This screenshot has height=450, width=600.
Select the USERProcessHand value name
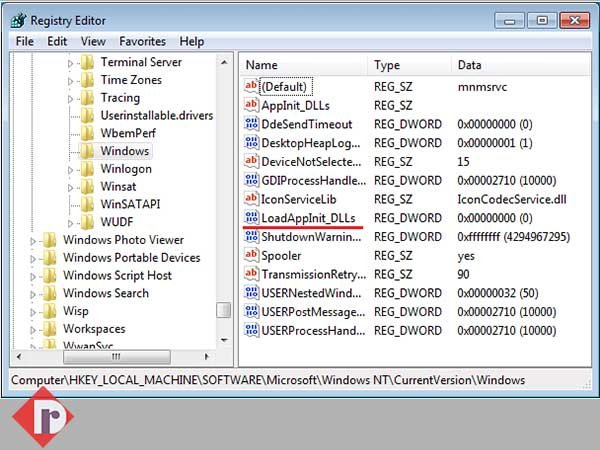tap(313, 331)
